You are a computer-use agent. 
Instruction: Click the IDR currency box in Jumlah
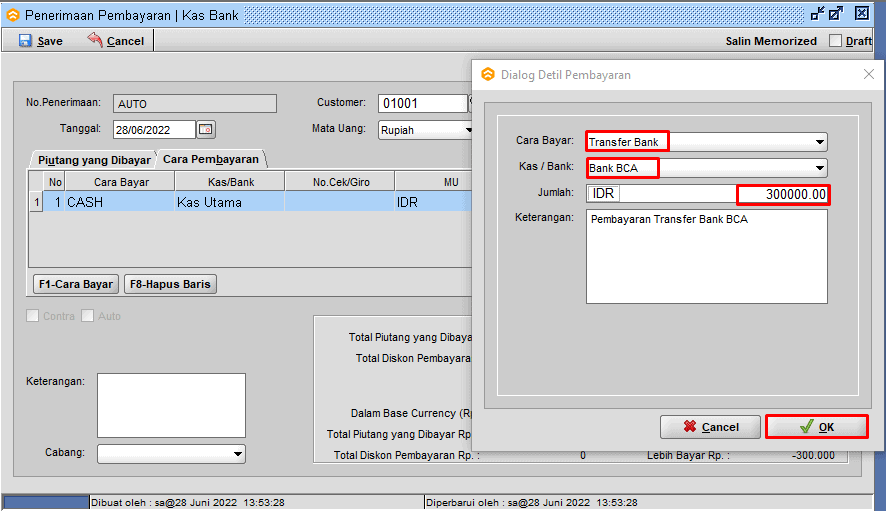click(603, 194)
